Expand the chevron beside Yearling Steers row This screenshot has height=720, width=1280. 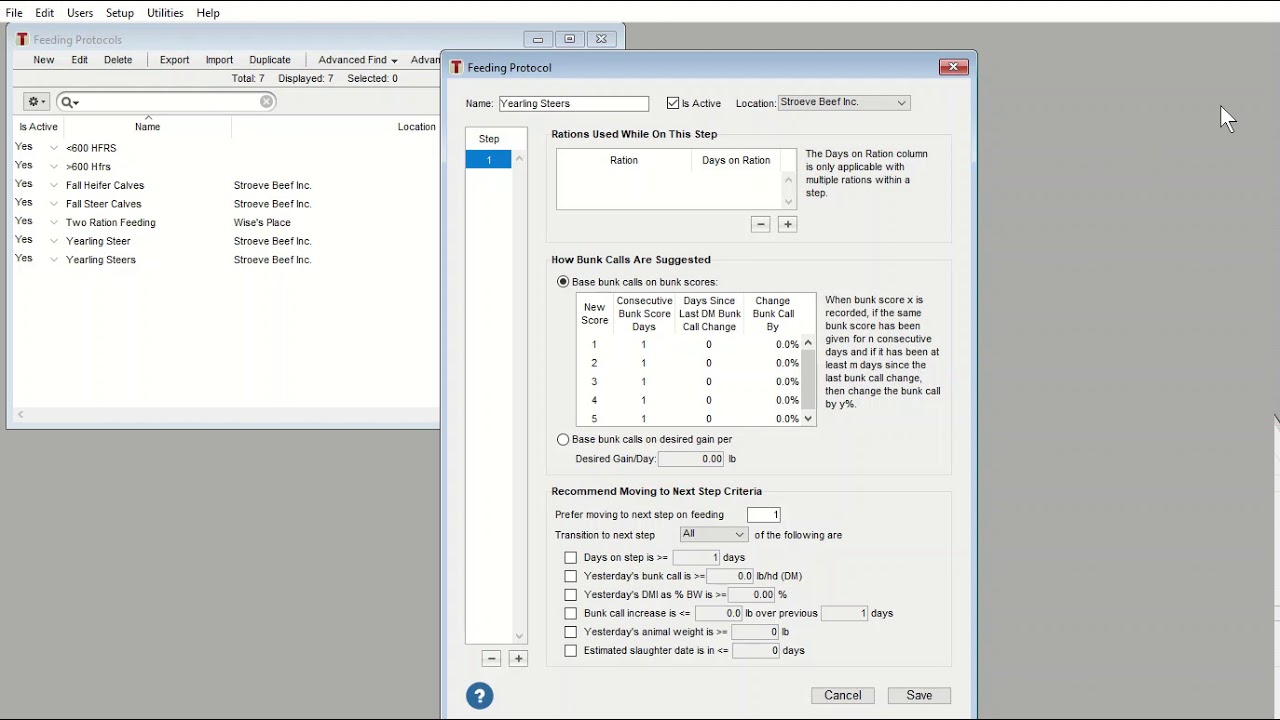[x=54, y=260]
